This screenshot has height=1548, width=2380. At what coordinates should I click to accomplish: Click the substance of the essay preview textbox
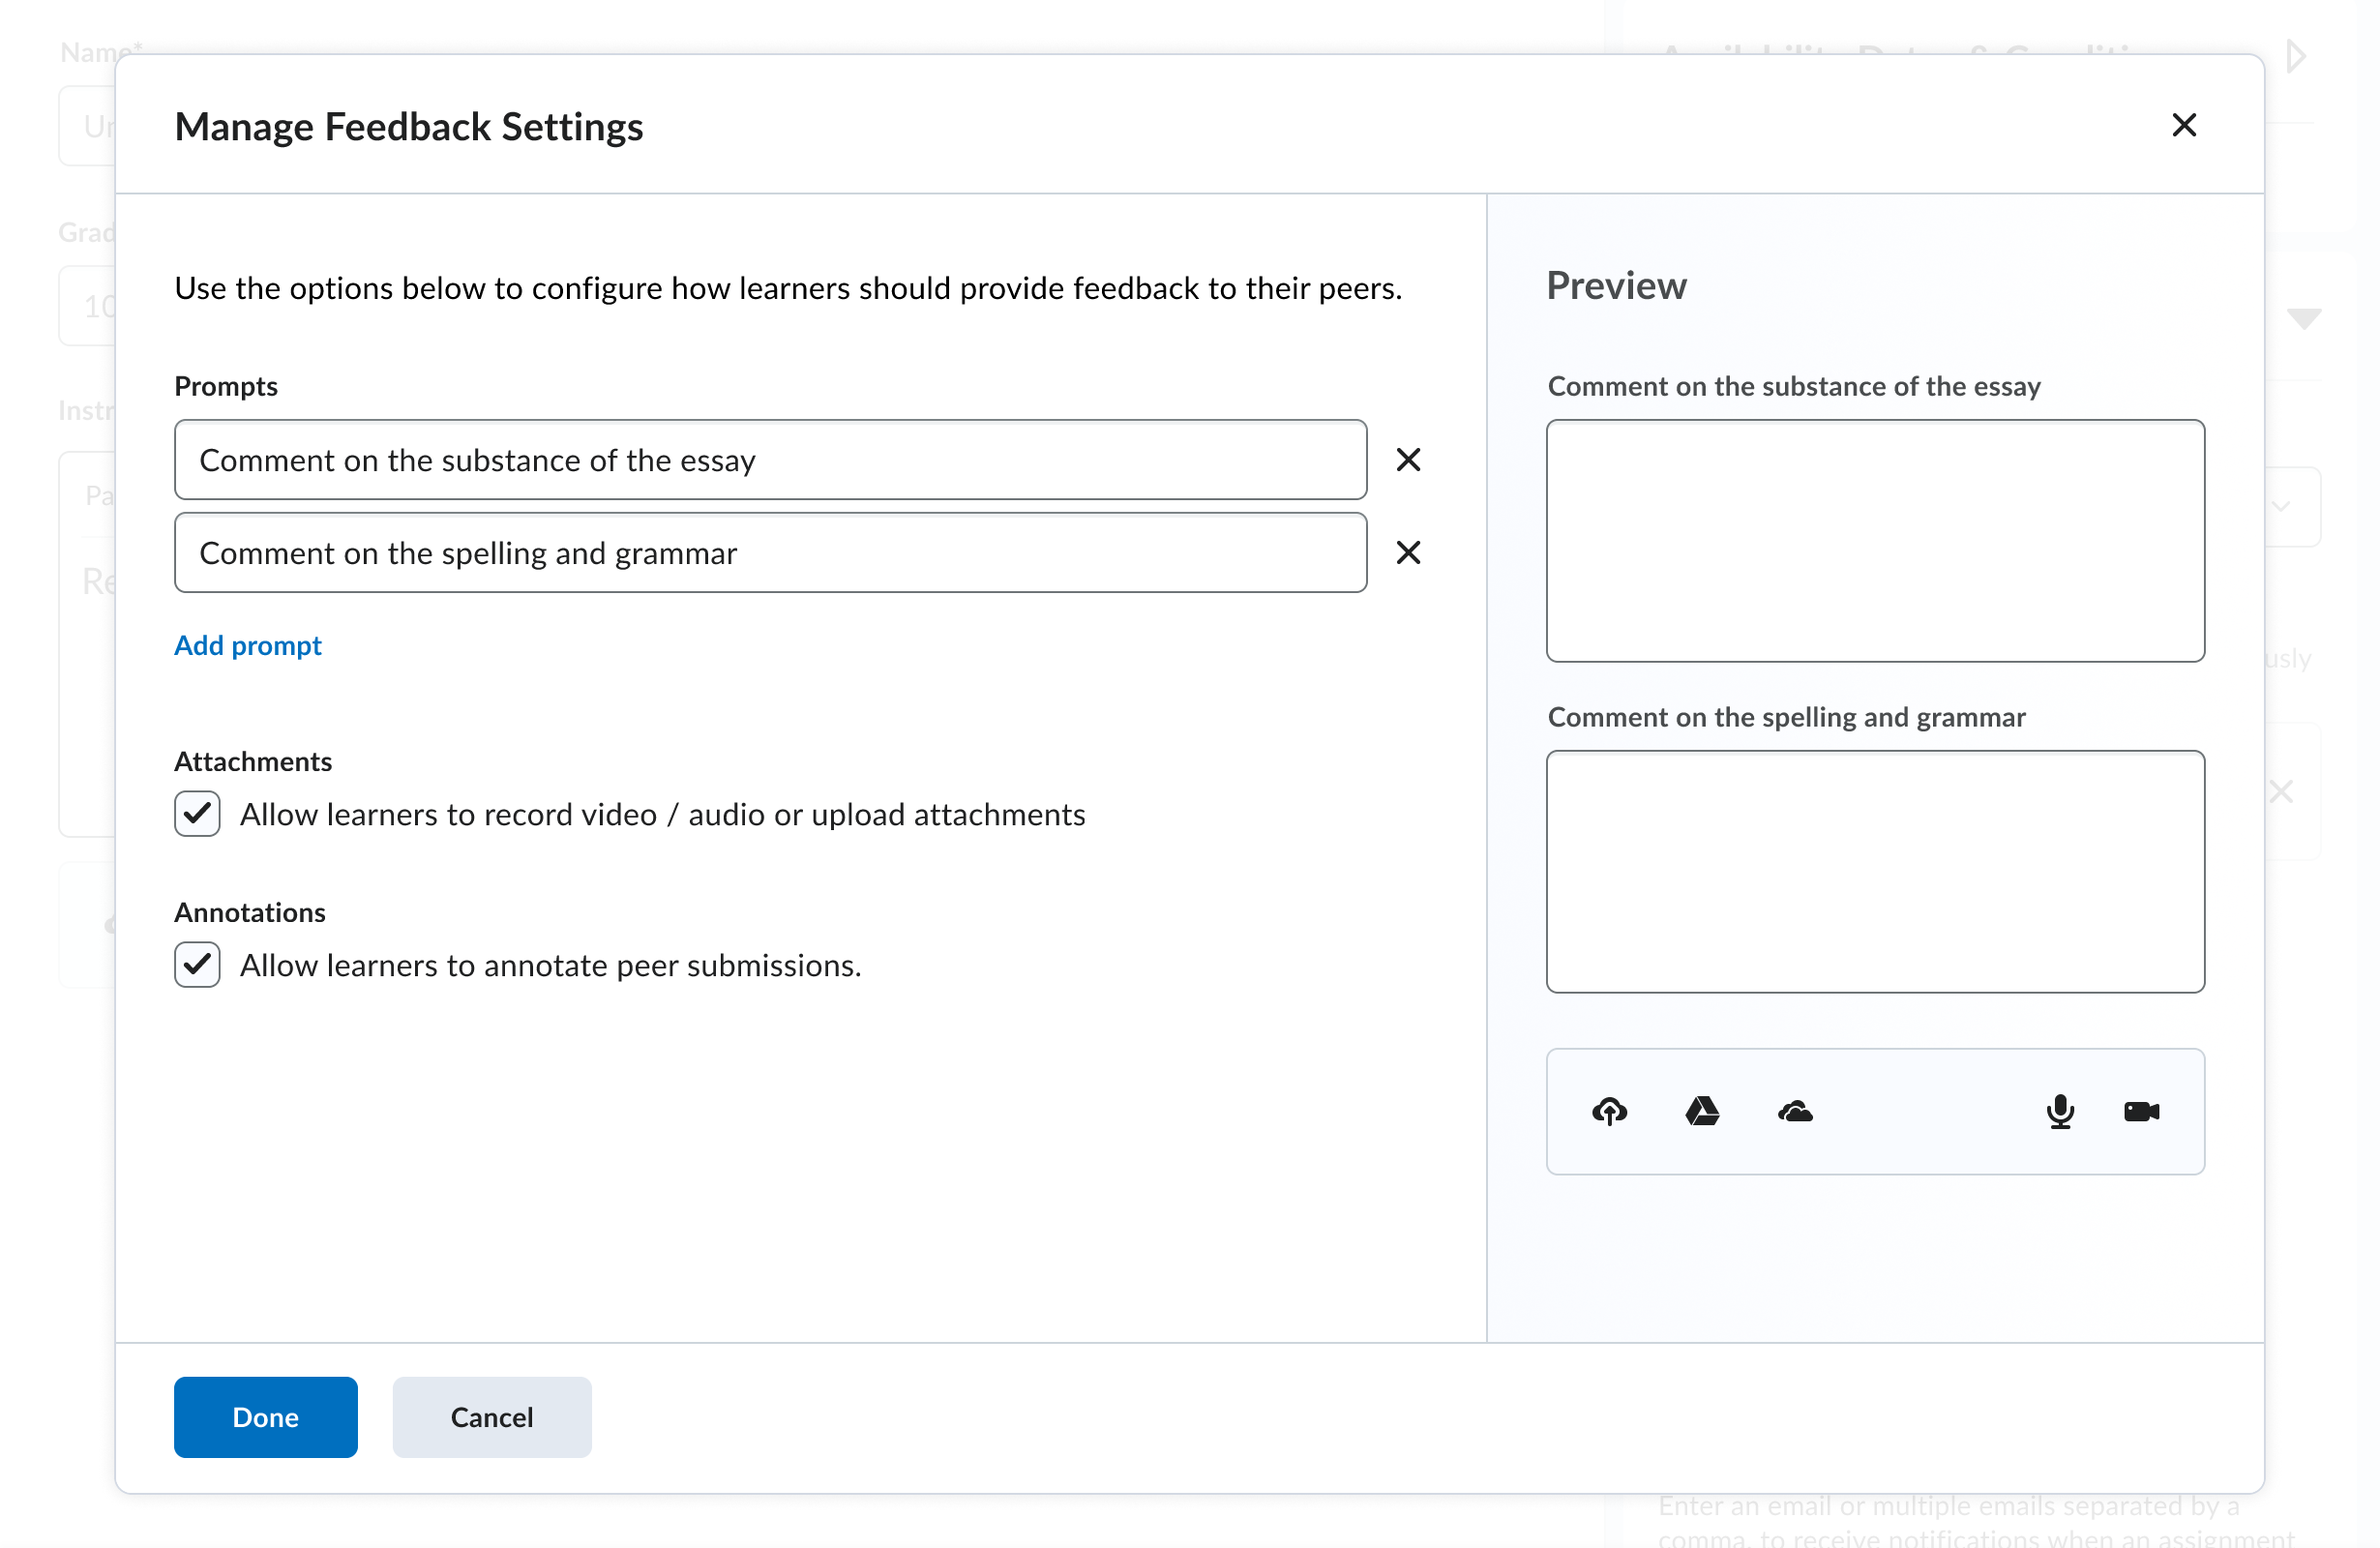tap(1875, 541)
